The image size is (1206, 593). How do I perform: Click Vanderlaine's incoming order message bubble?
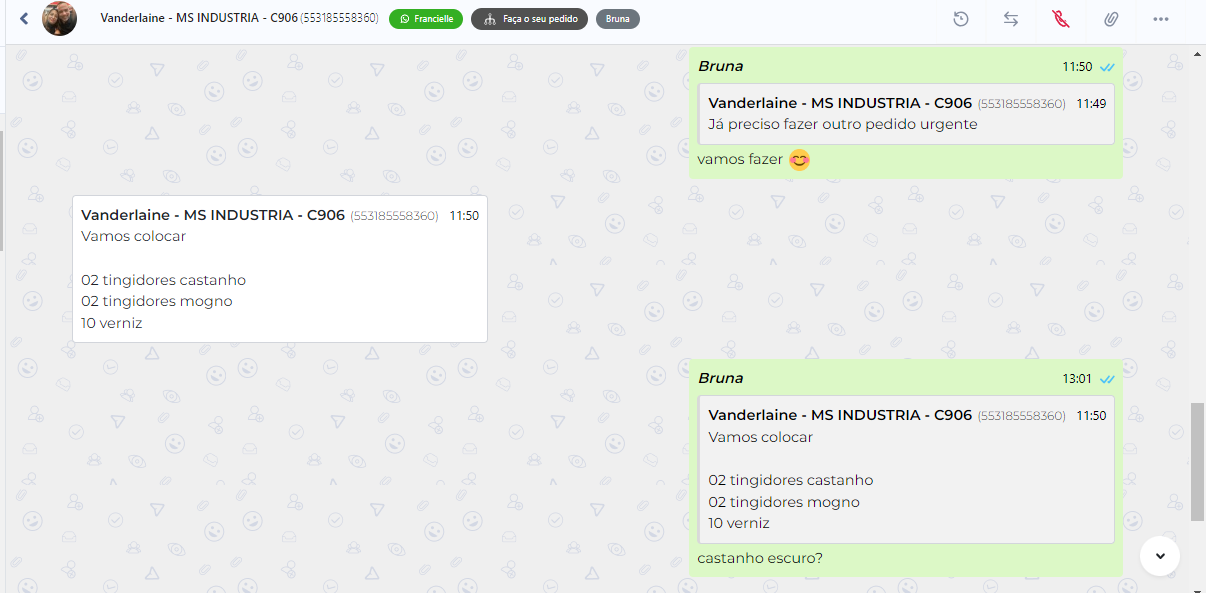click(x=280, y=269)
